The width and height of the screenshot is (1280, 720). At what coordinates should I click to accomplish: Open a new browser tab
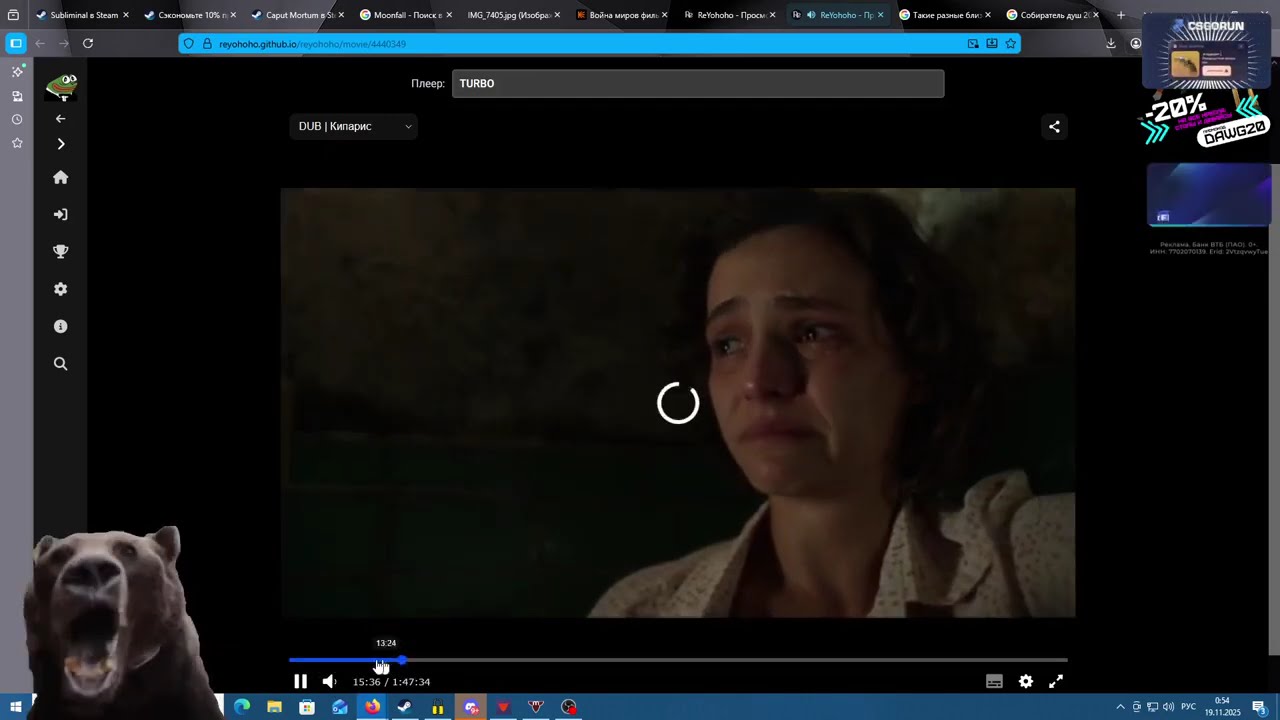point(1120,15)
